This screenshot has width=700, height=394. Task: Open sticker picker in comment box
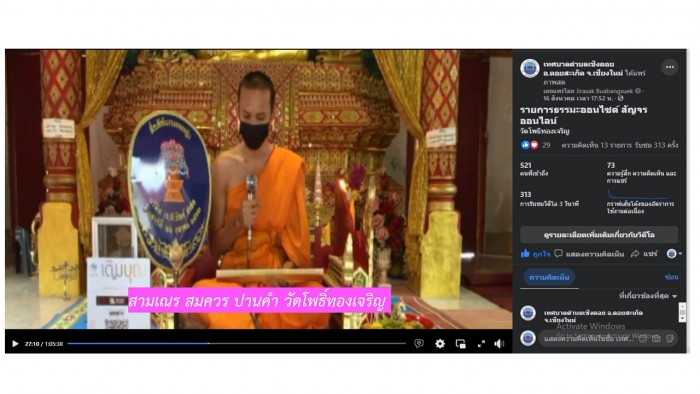pos(670,339)
